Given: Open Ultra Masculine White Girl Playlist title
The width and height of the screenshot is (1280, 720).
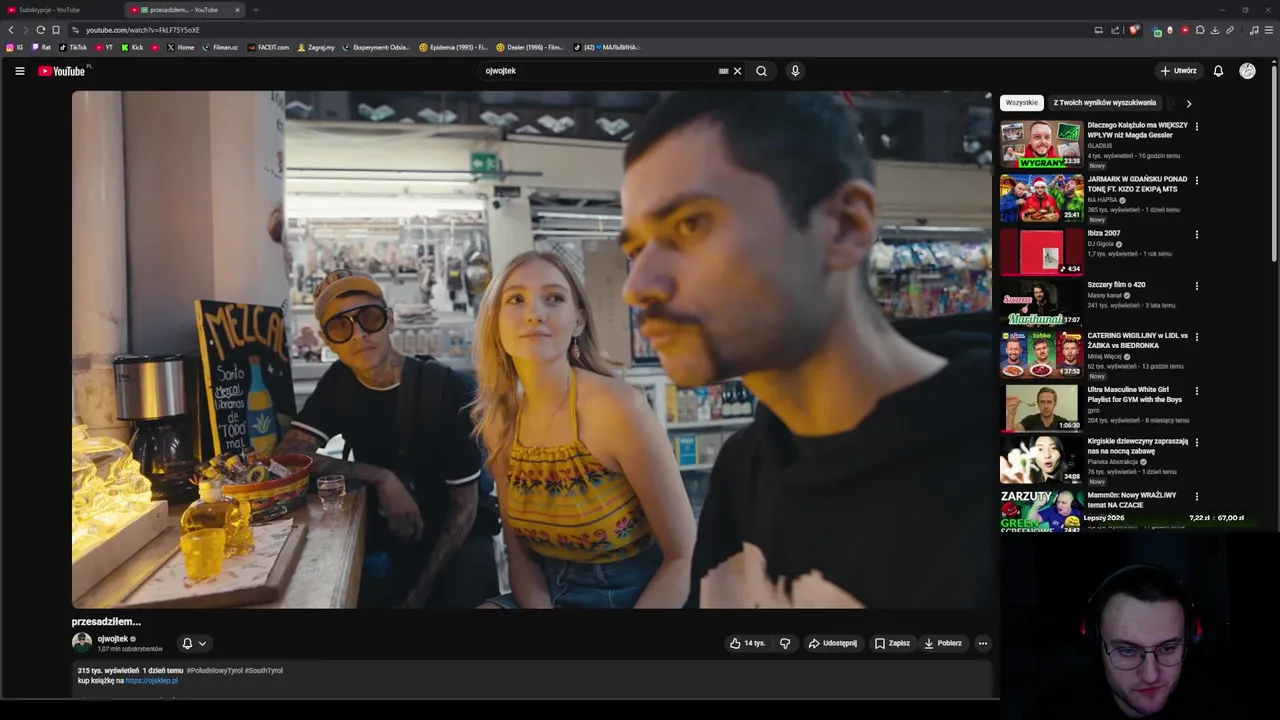Looking at the screenshot, I should pyautogui.click(x=1134, y=394).
